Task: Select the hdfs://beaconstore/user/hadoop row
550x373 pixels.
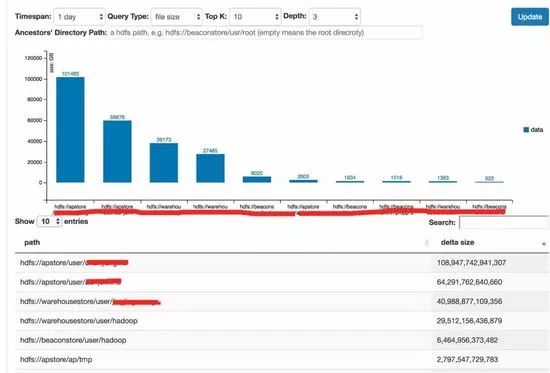Action: [x=282, y=340]
